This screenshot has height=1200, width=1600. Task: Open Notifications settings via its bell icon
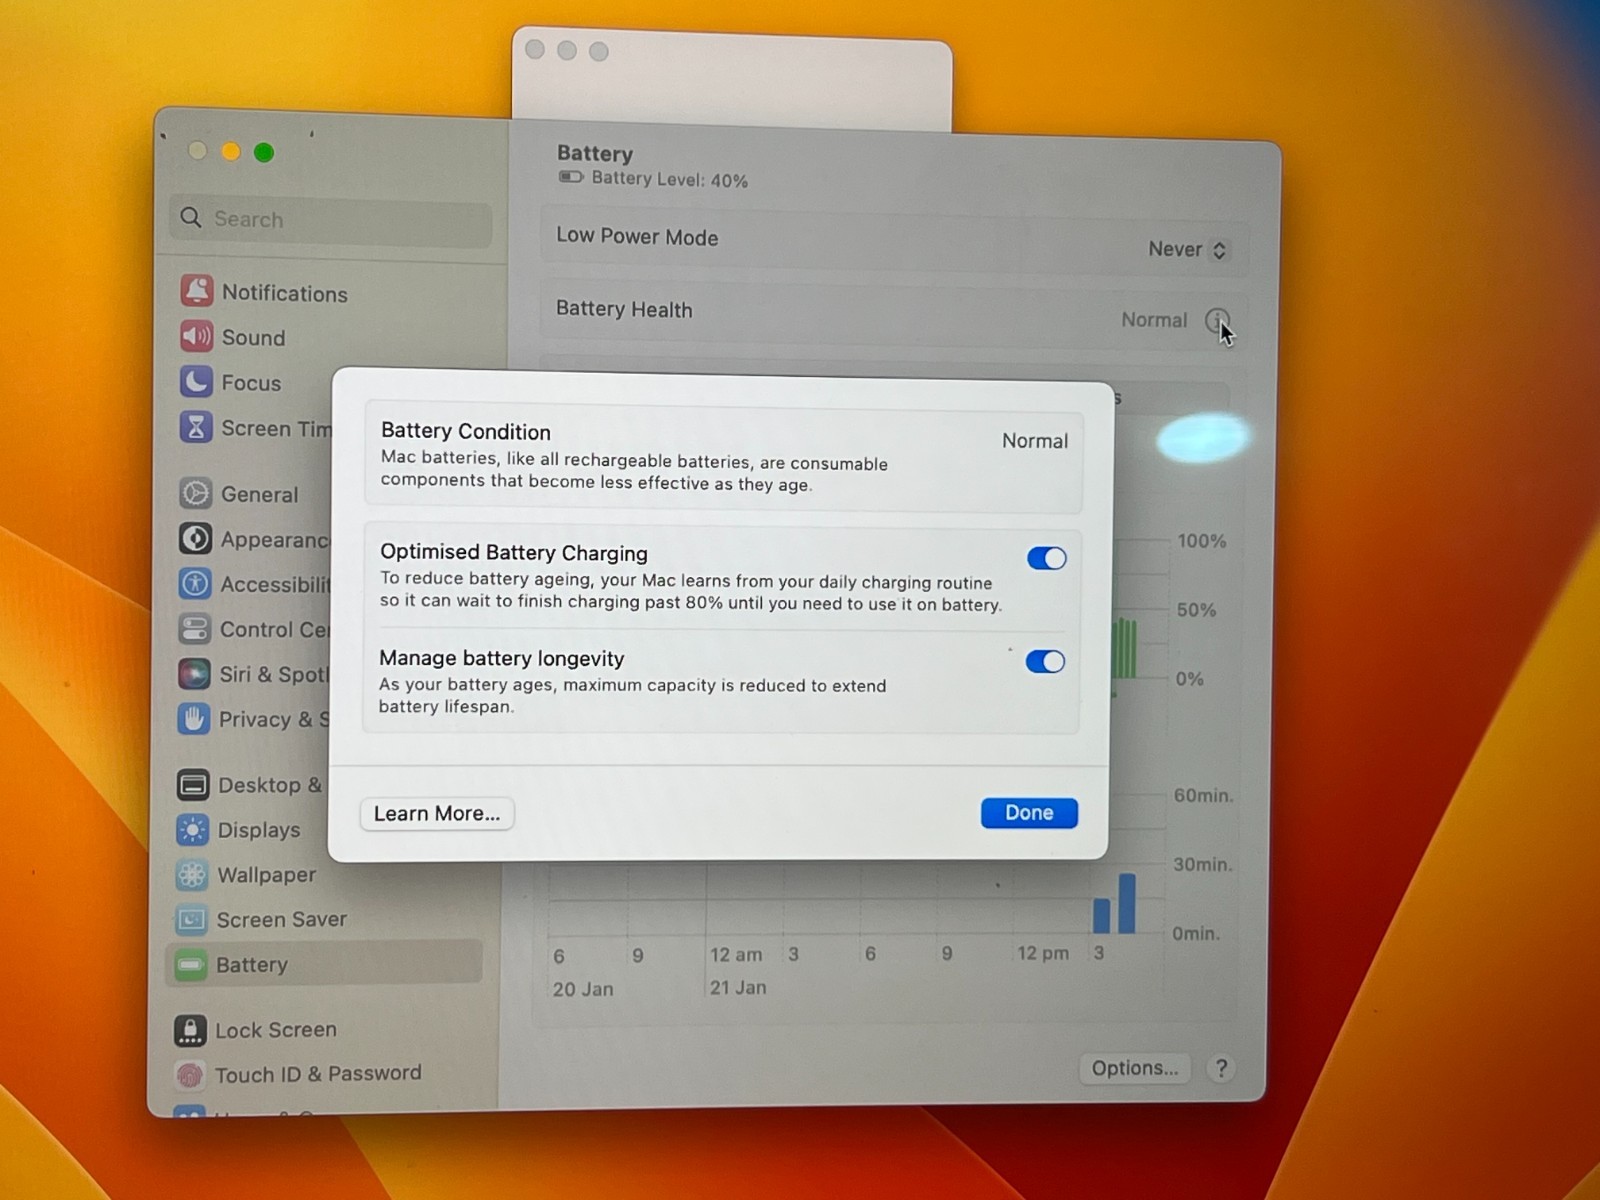(x=197, y=291)
